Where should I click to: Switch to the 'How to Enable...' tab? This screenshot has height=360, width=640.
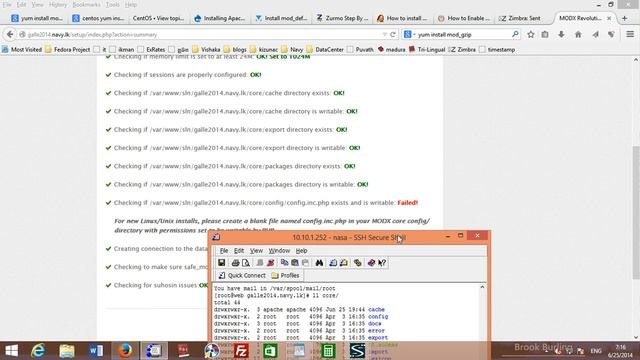[464, 18]
